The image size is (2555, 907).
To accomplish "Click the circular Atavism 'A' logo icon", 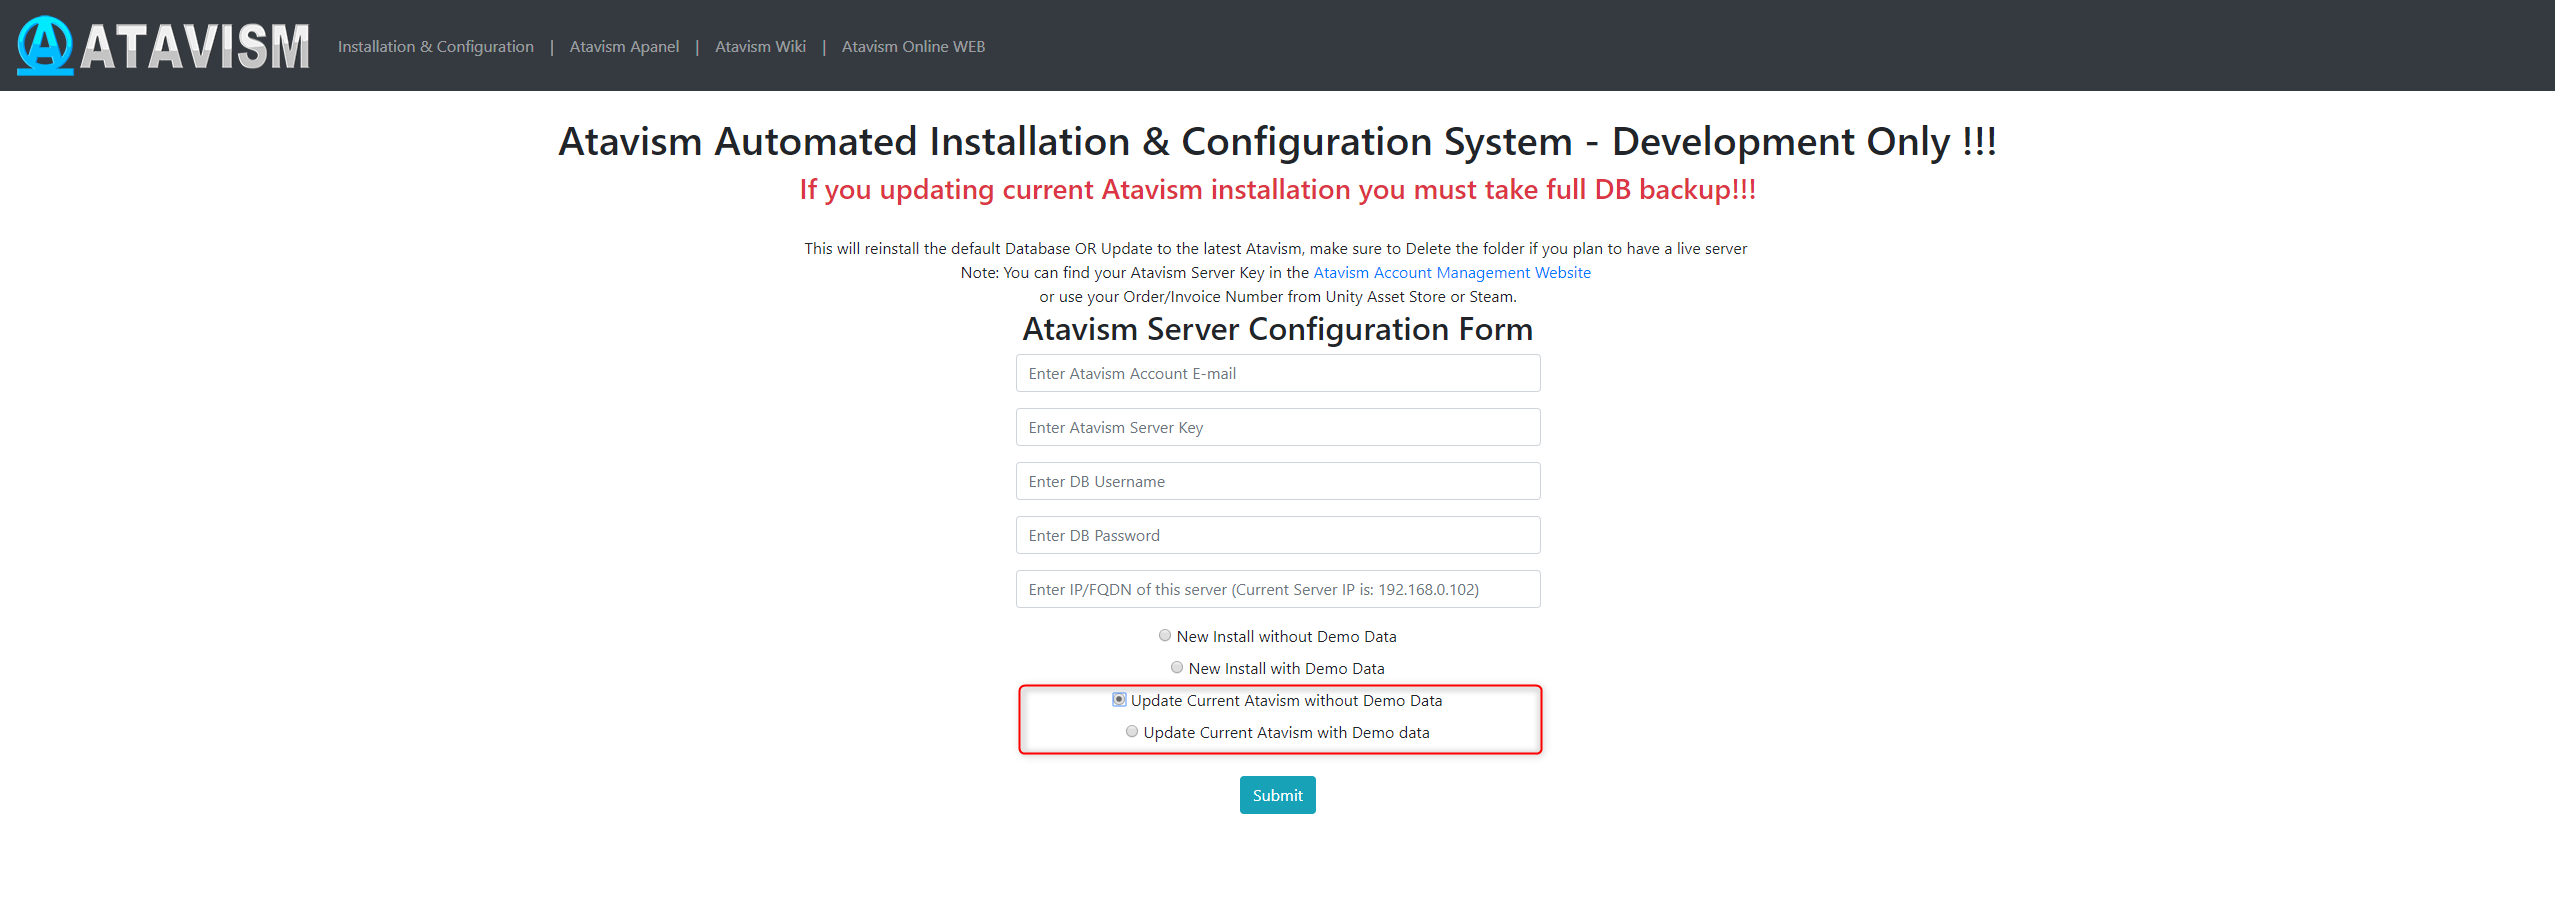I will (45, 46).
